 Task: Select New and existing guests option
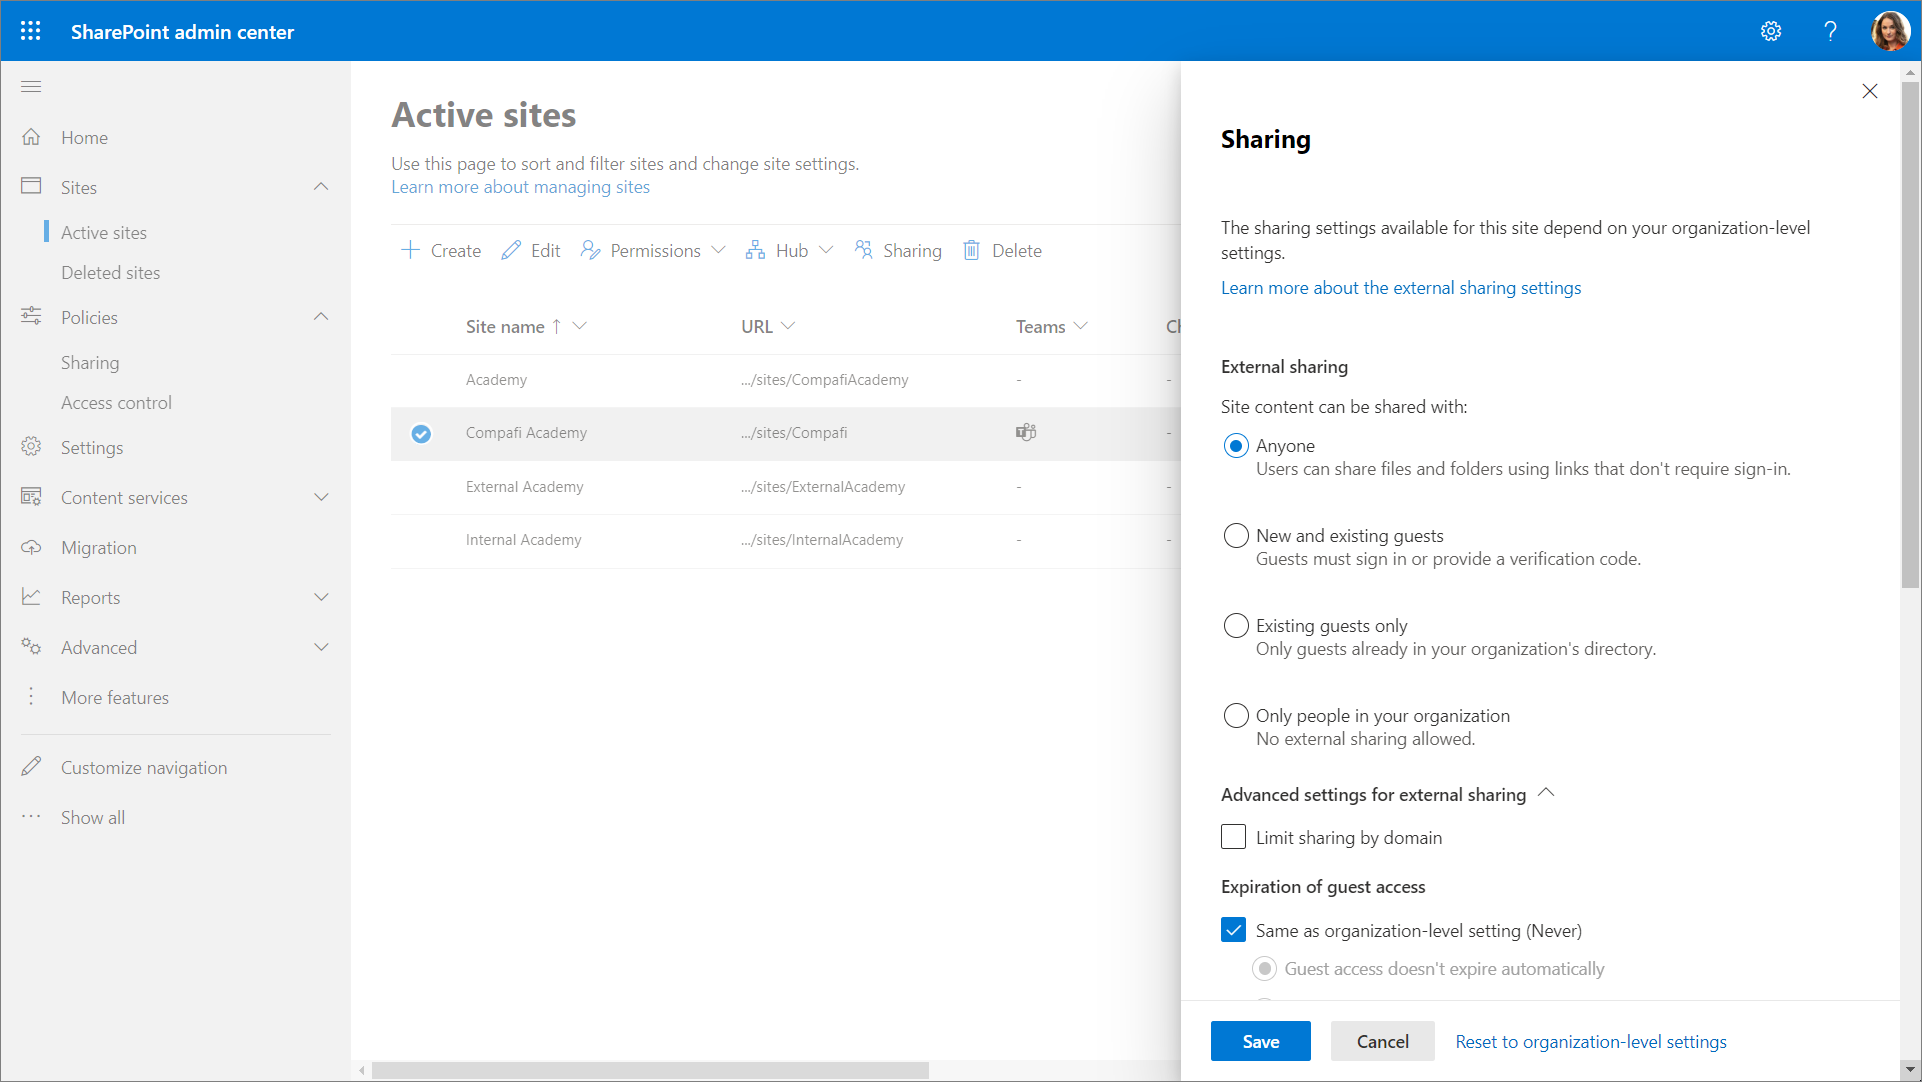1236,536
